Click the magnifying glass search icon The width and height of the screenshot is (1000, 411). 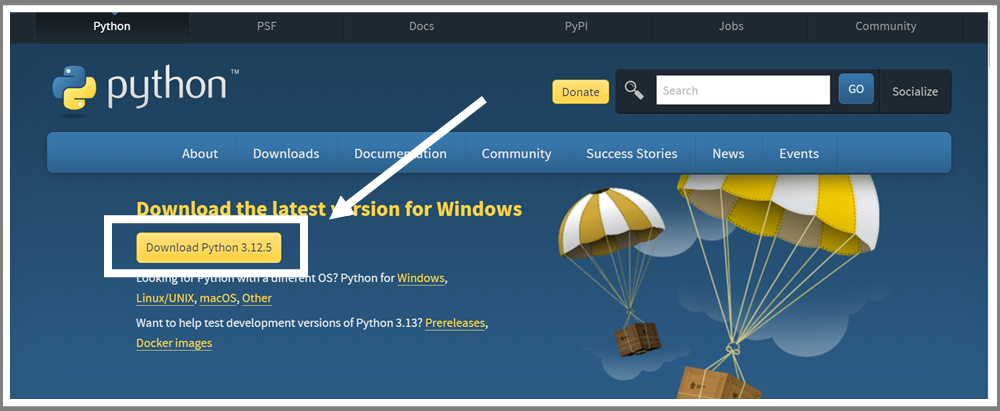[x=634, y=91]
